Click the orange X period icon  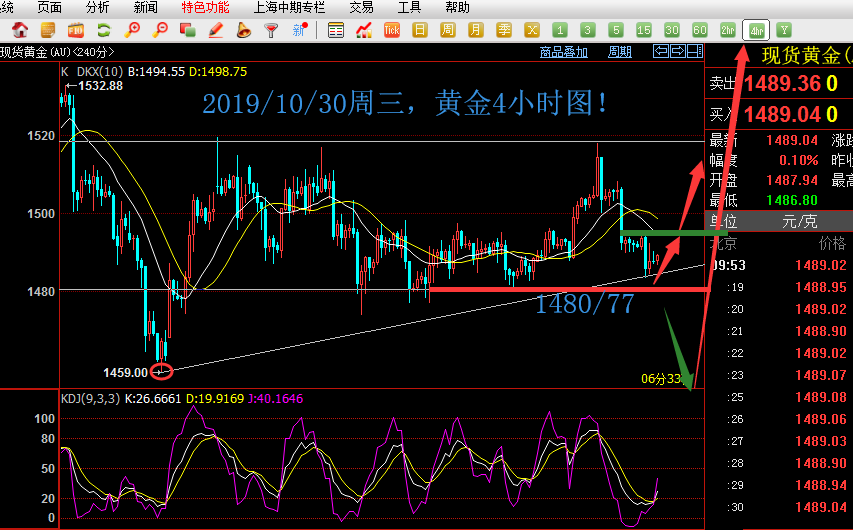tap(532, 30)
